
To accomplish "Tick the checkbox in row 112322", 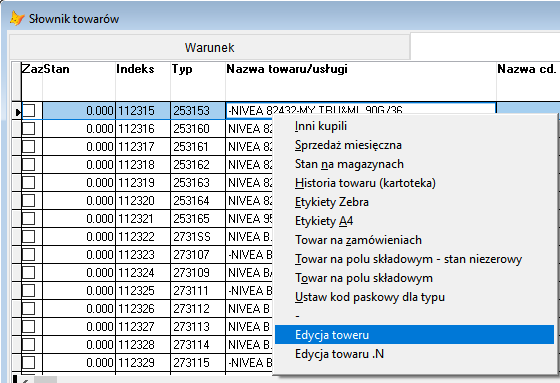I will click(29, 237).
